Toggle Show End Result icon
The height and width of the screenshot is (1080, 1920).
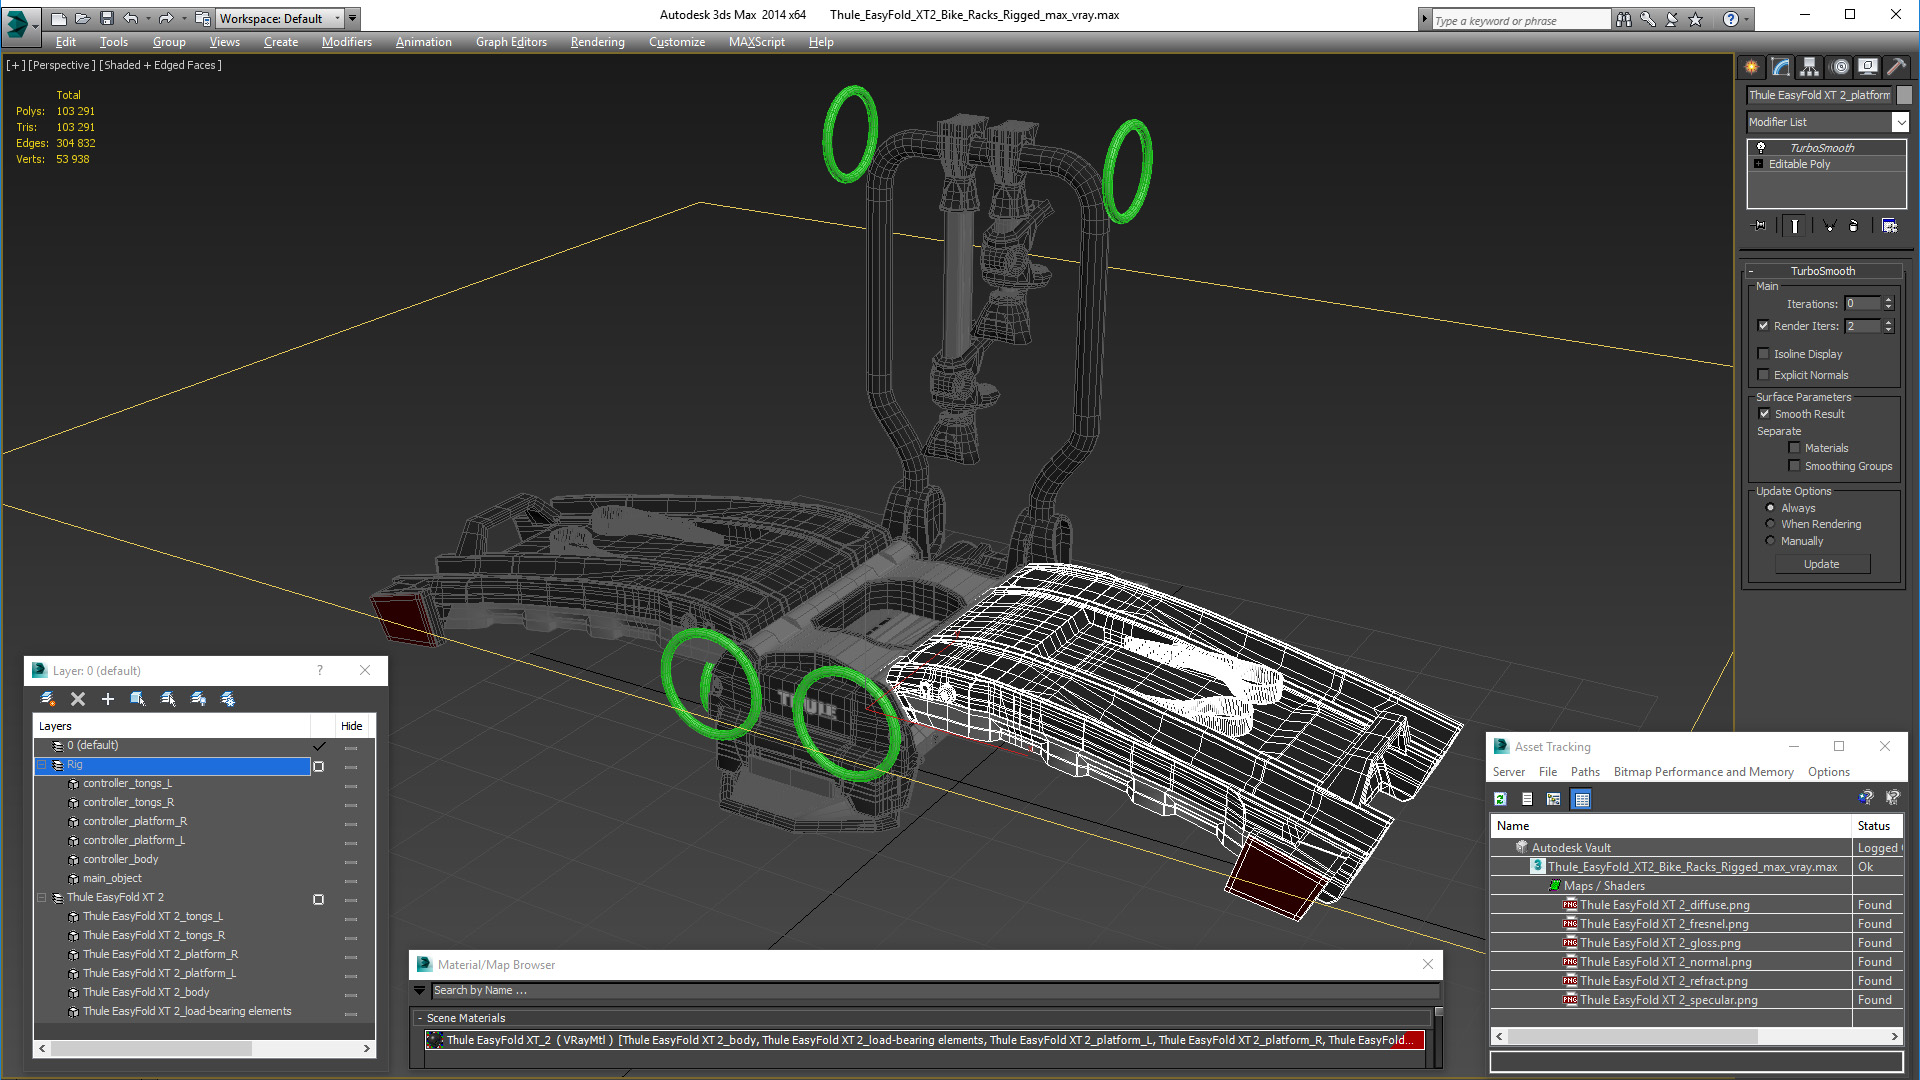click(x=1795, y=226)
